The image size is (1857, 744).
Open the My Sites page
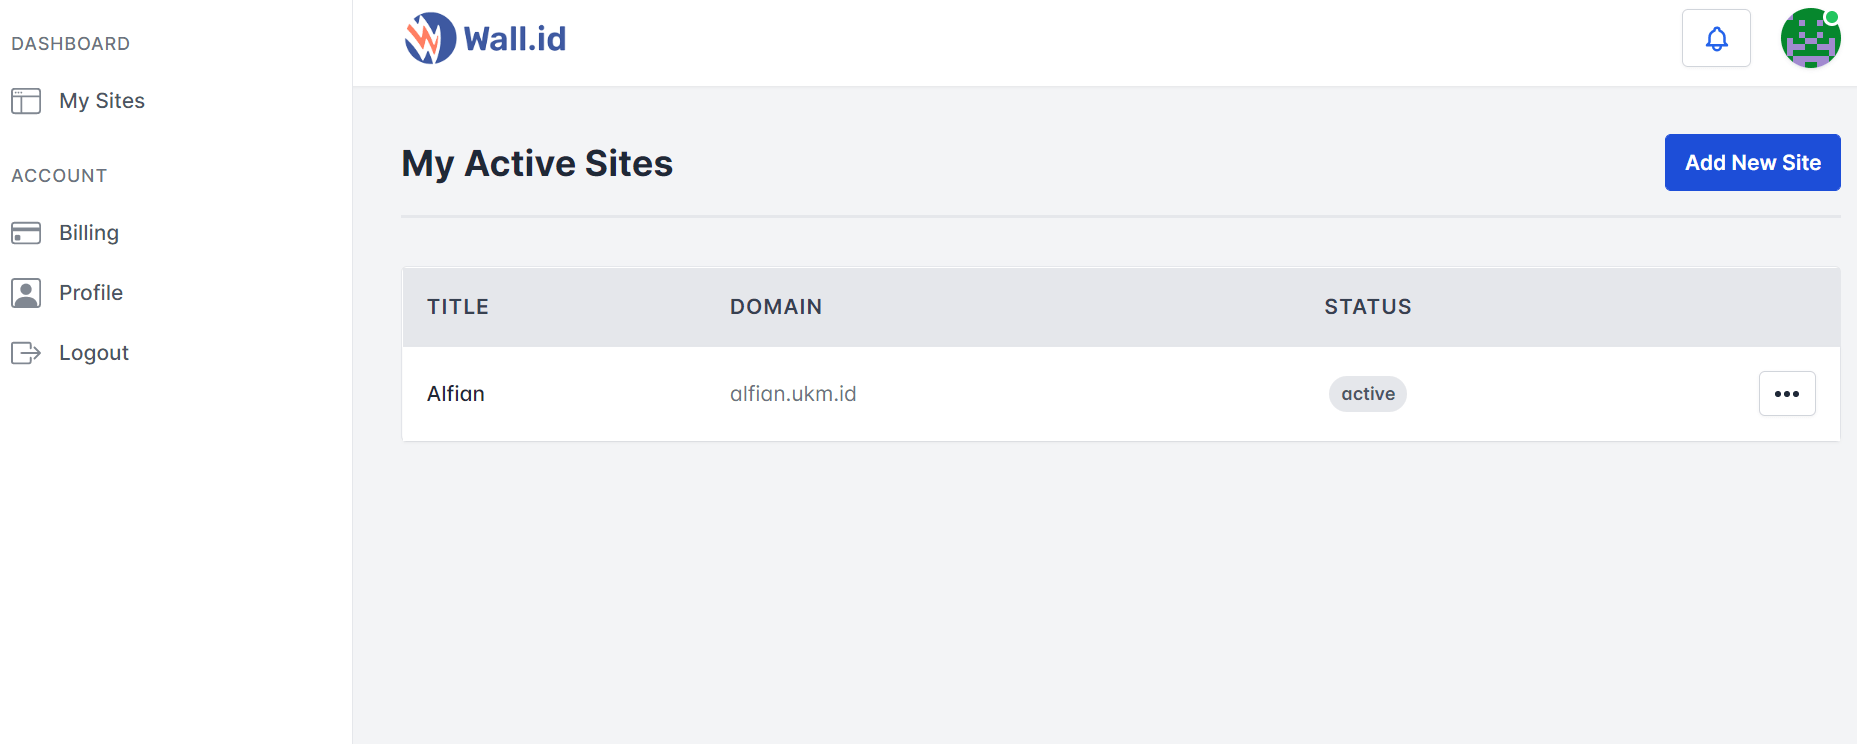101,100
